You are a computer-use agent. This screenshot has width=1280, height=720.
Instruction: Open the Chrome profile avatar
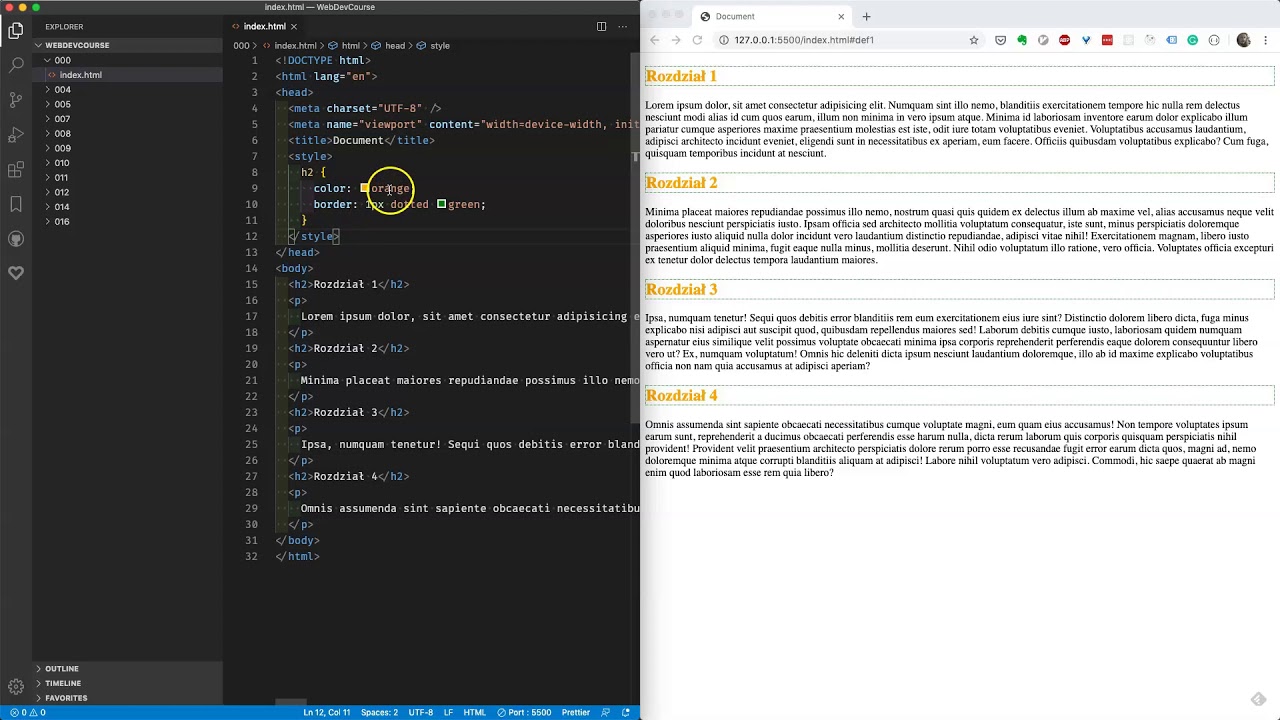pos(1243,40)
